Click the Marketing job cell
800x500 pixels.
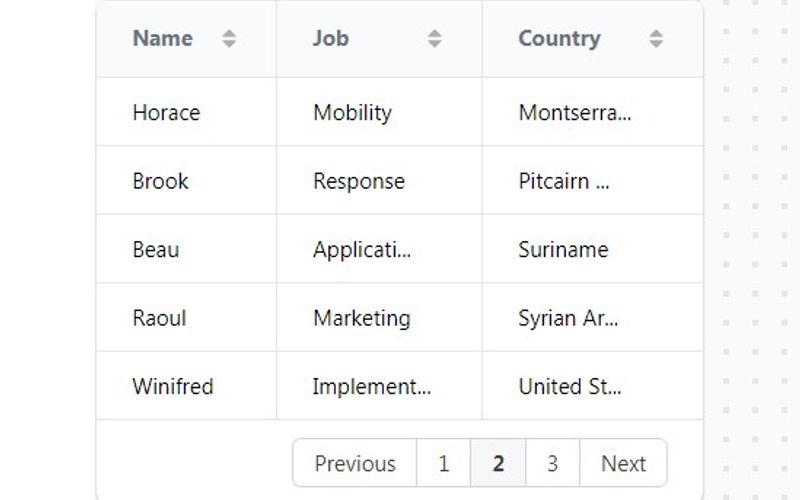361,318
